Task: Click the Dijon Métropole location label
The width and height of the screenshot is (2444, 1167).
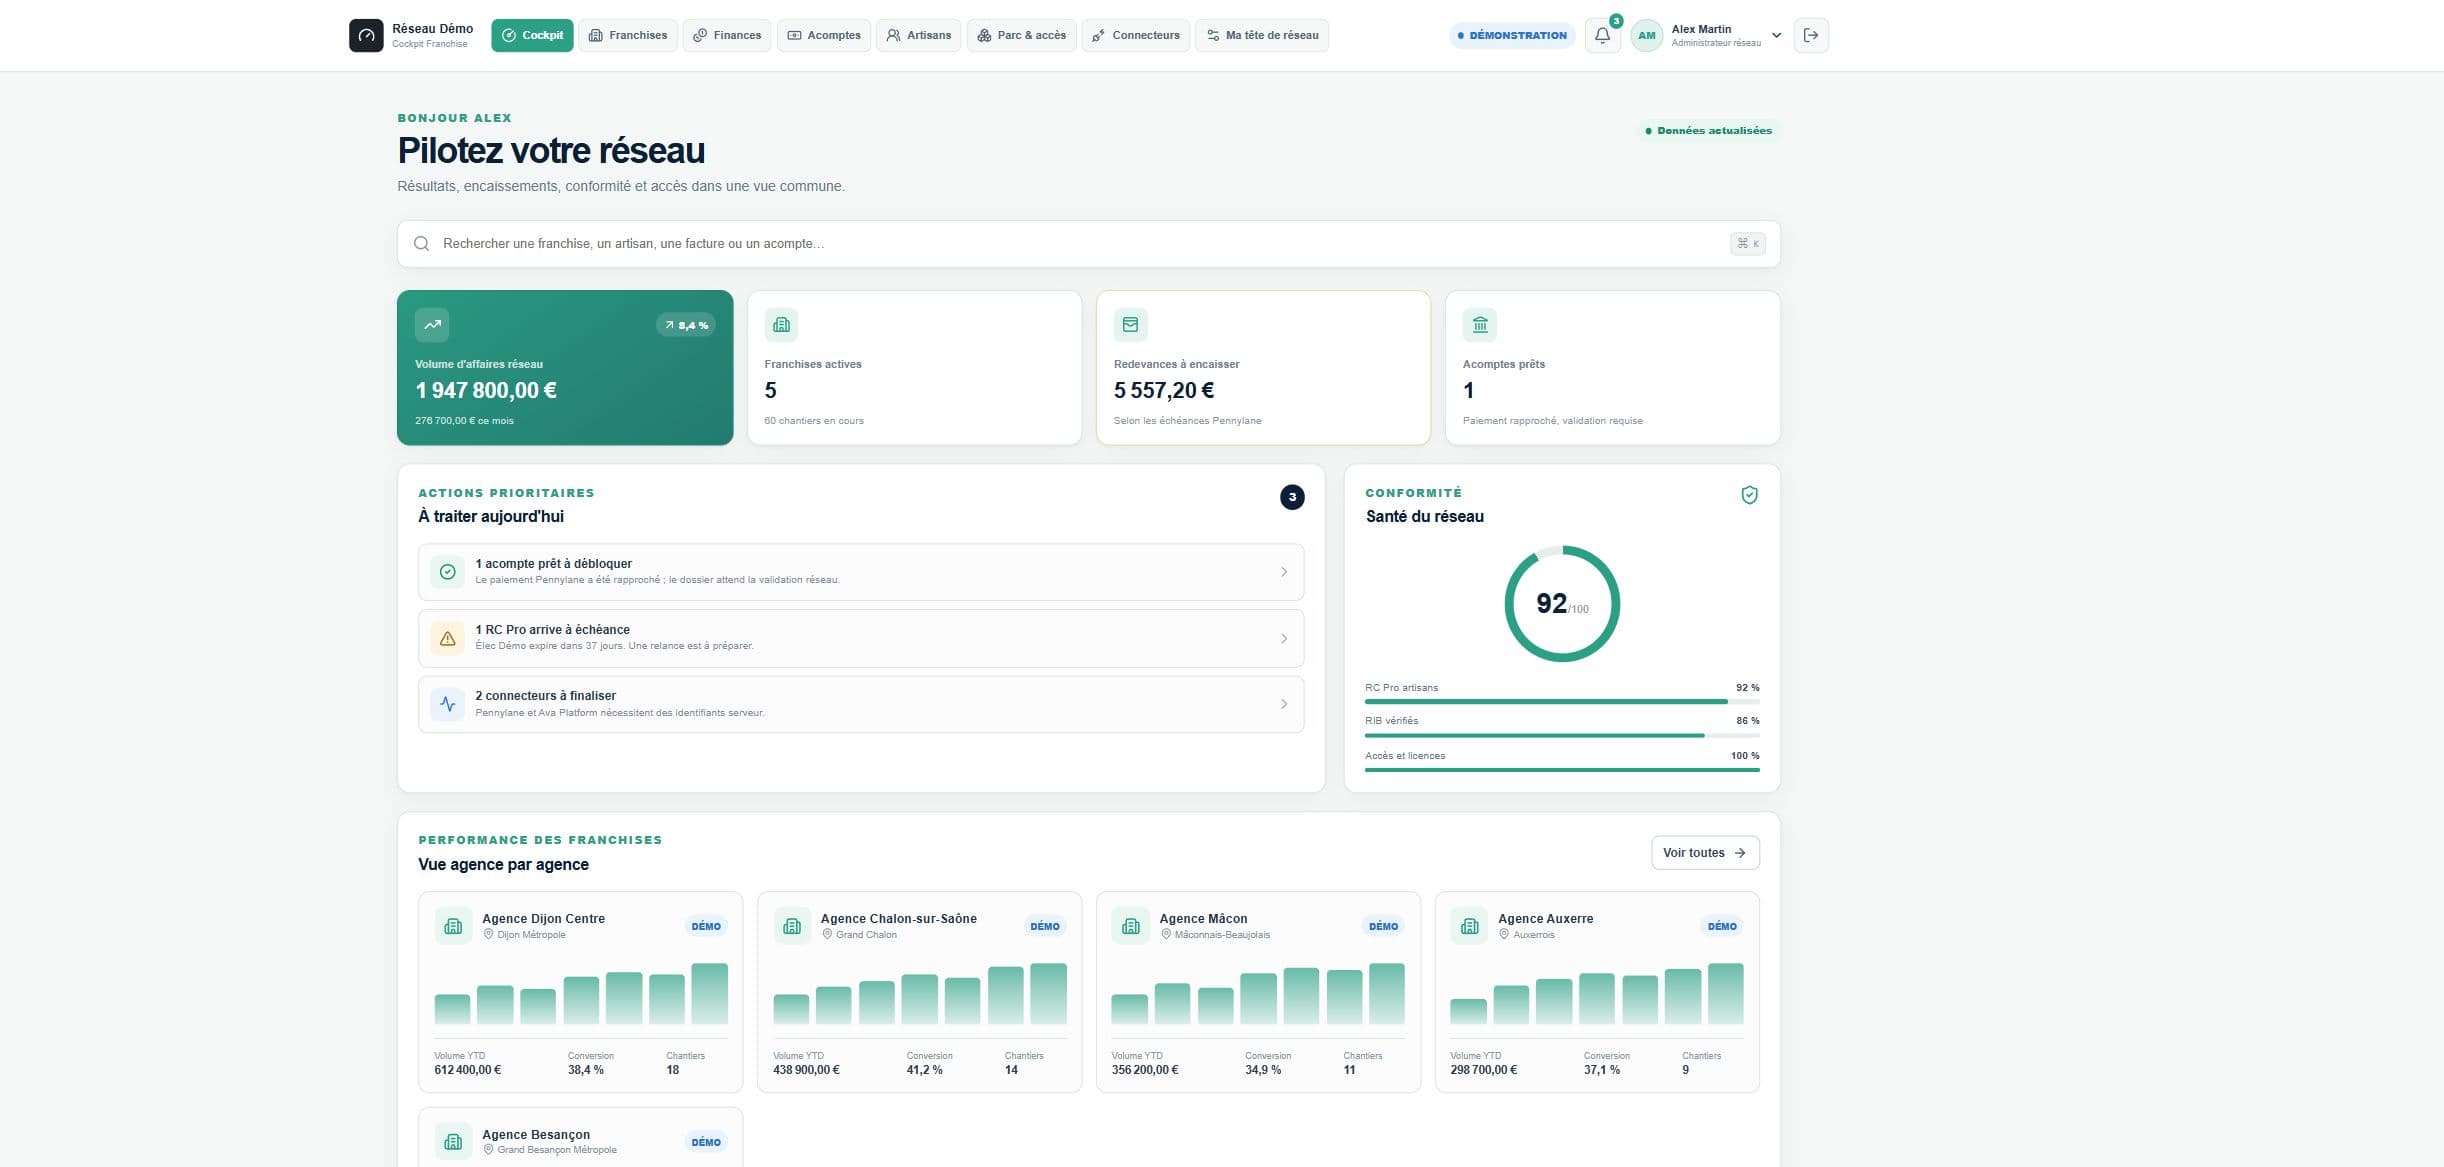Action: click(x=531, y=935)
